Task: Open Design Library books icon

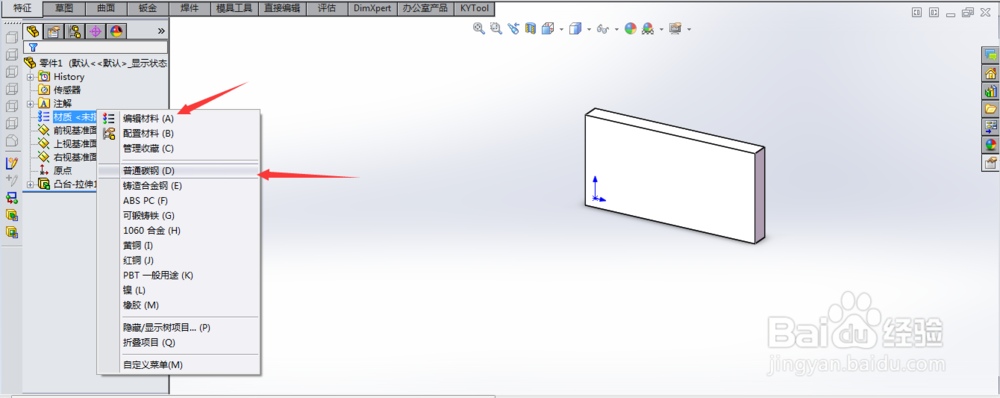Action: [990, 91]
